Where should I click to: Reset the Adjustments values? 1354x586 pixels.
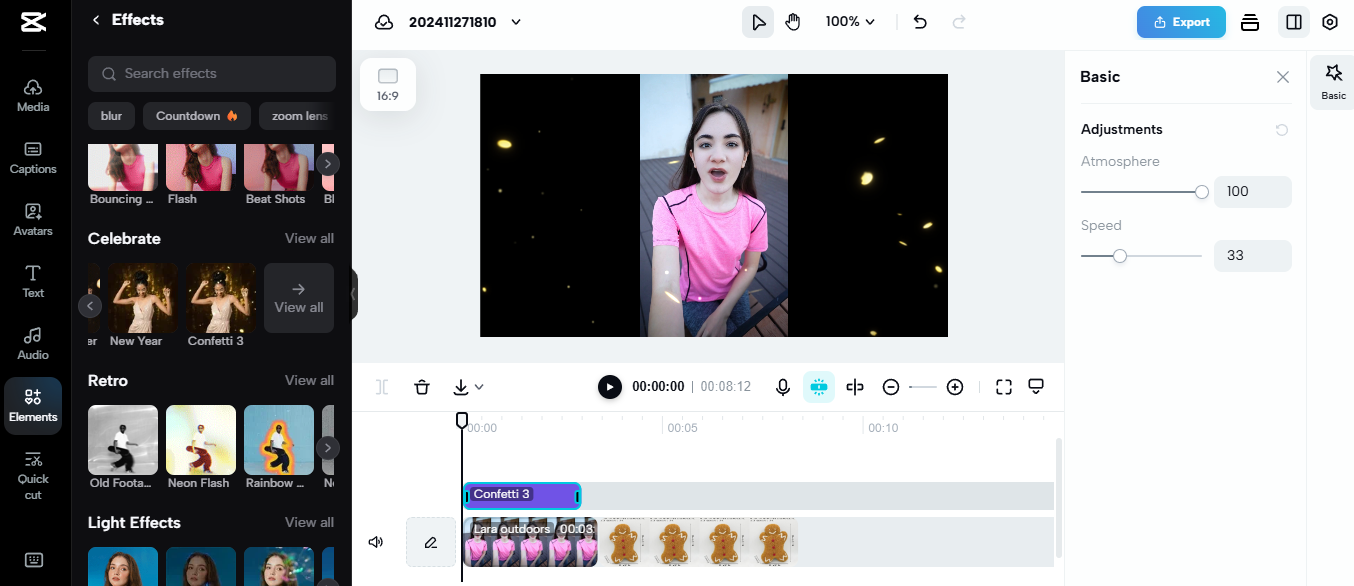pyautogui.click(x=1282, y=130)
